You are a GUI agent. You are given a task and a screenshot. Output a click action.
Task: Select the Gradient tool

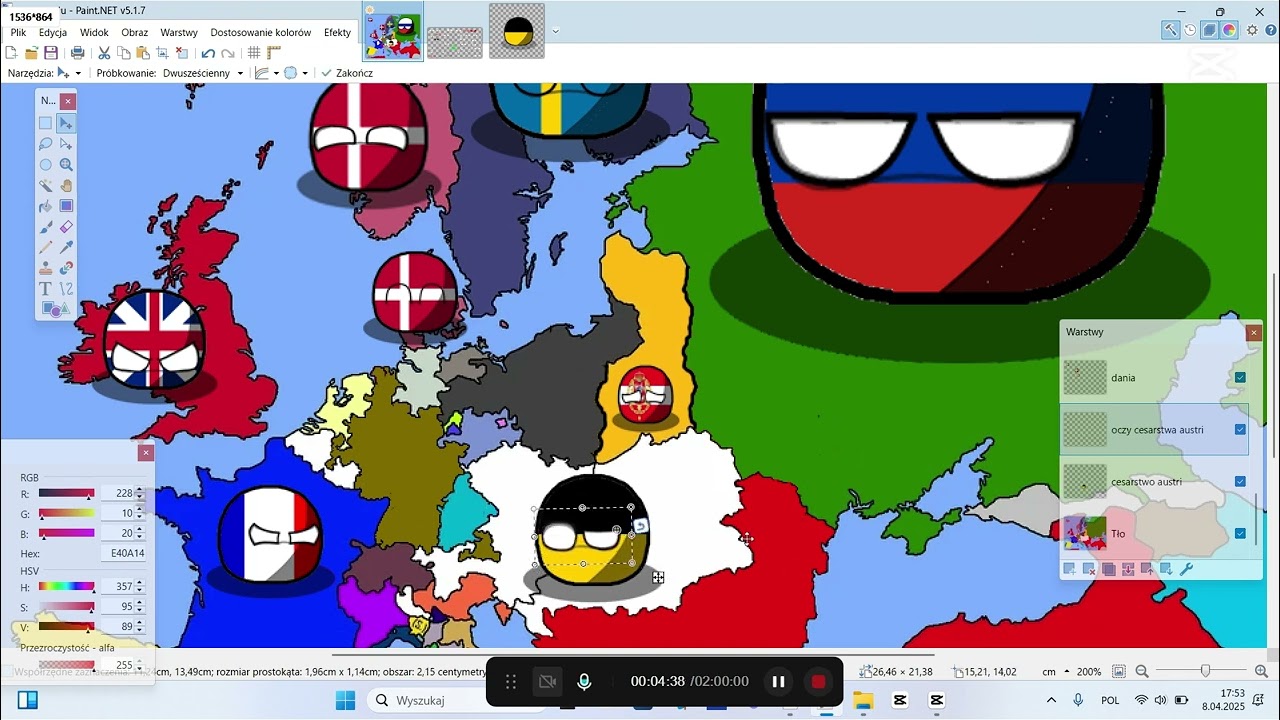pos(66,206)
